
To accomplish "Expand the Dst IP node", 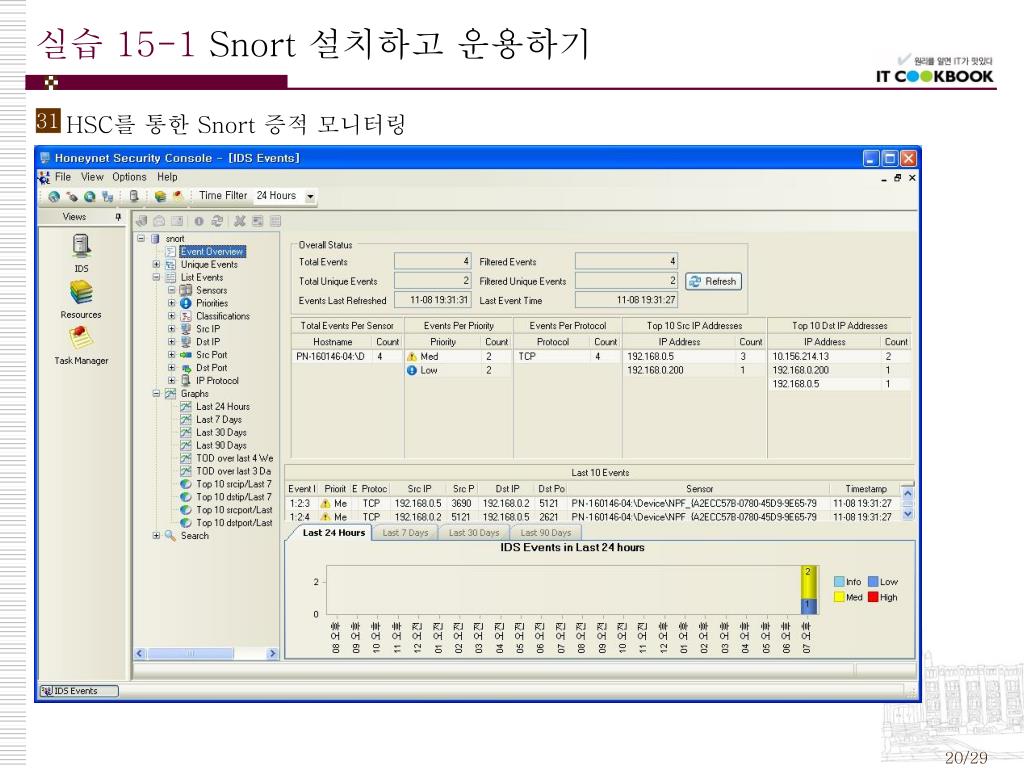I will 171,342.
